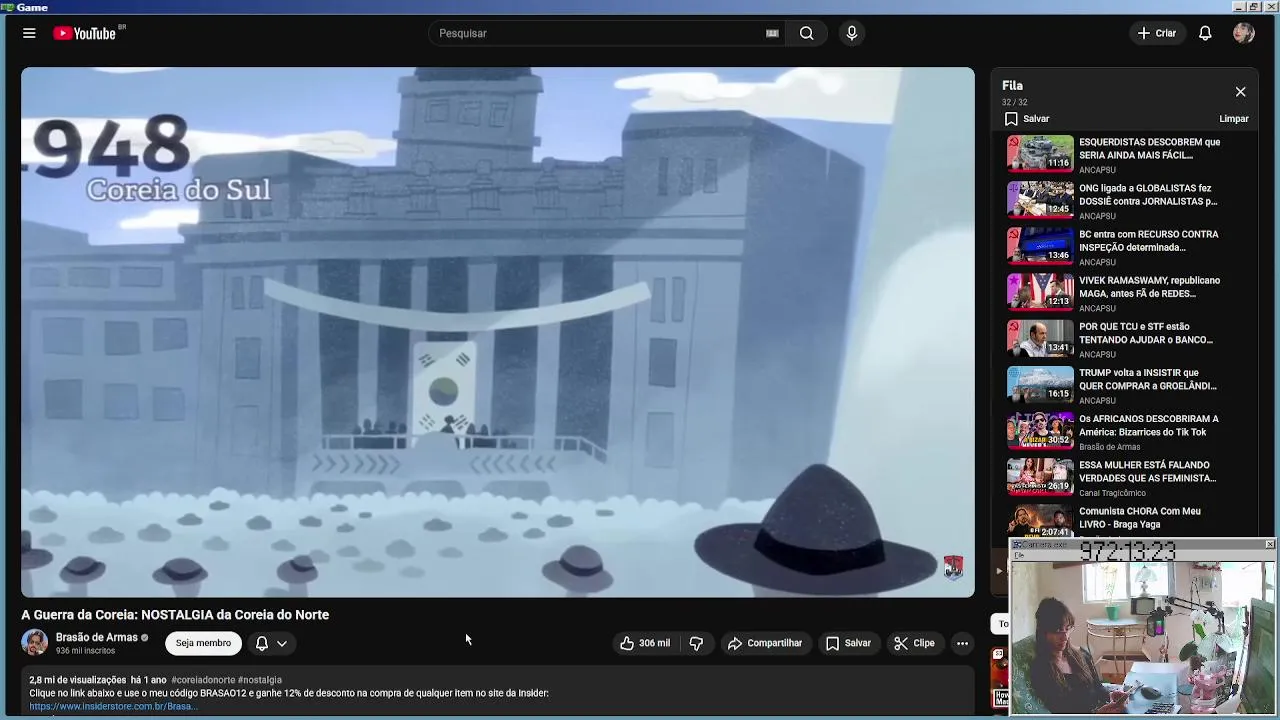
Task: Open the Criar menu
Action: tap(1157, 33)
